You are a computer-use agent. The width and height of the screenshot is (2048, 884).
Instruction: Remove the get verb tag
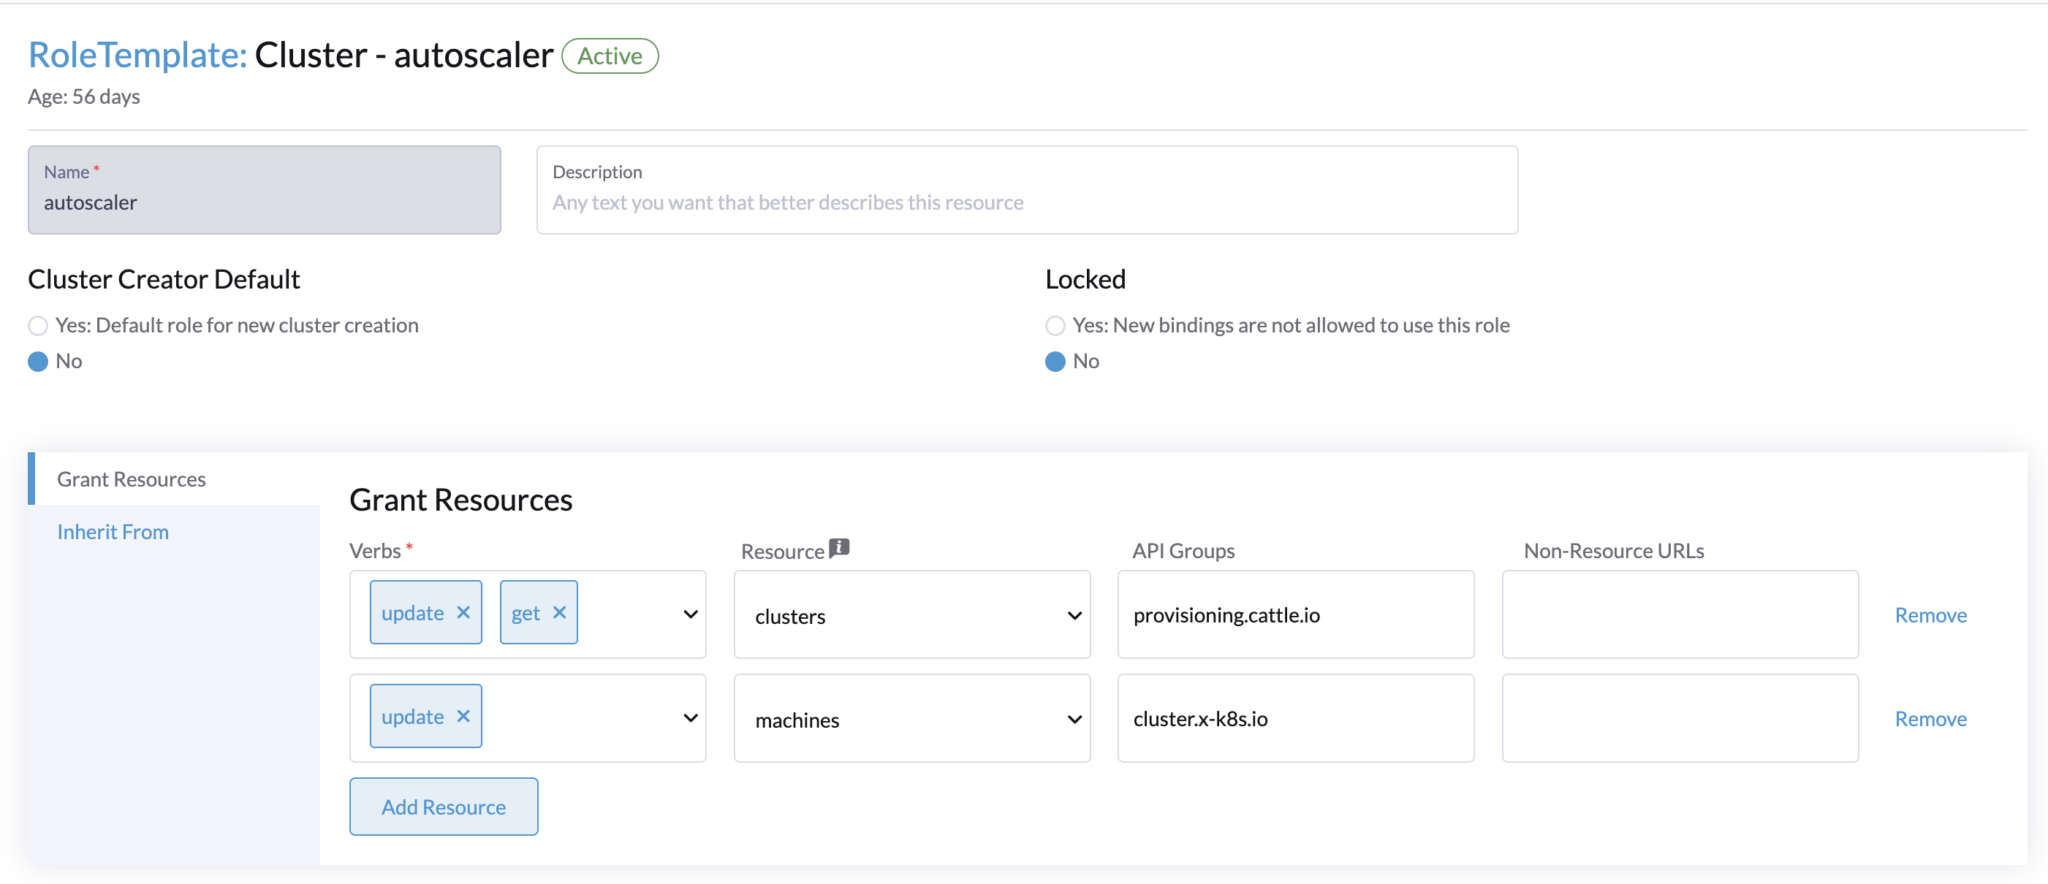(x=560, y=613)
